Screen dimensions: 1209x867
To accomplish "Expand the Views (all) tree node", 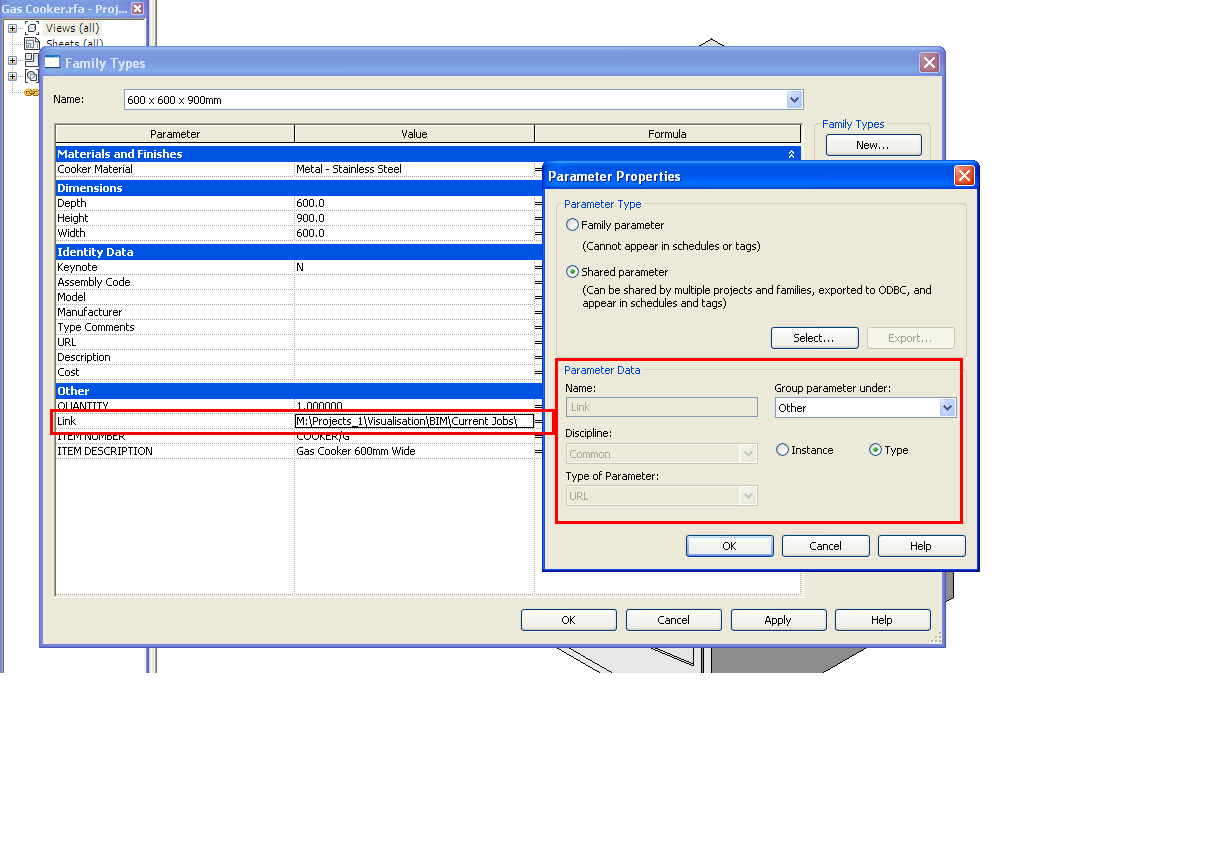I will 12,28.
